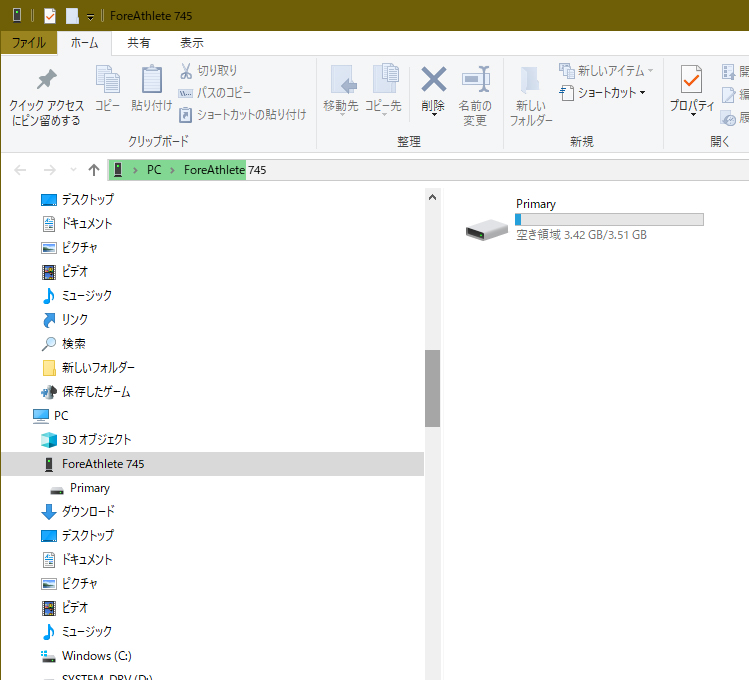This screenshot has height=680, width=749.
Task: Select first ミュージック in navigation tree
Action: coord(77,296)
